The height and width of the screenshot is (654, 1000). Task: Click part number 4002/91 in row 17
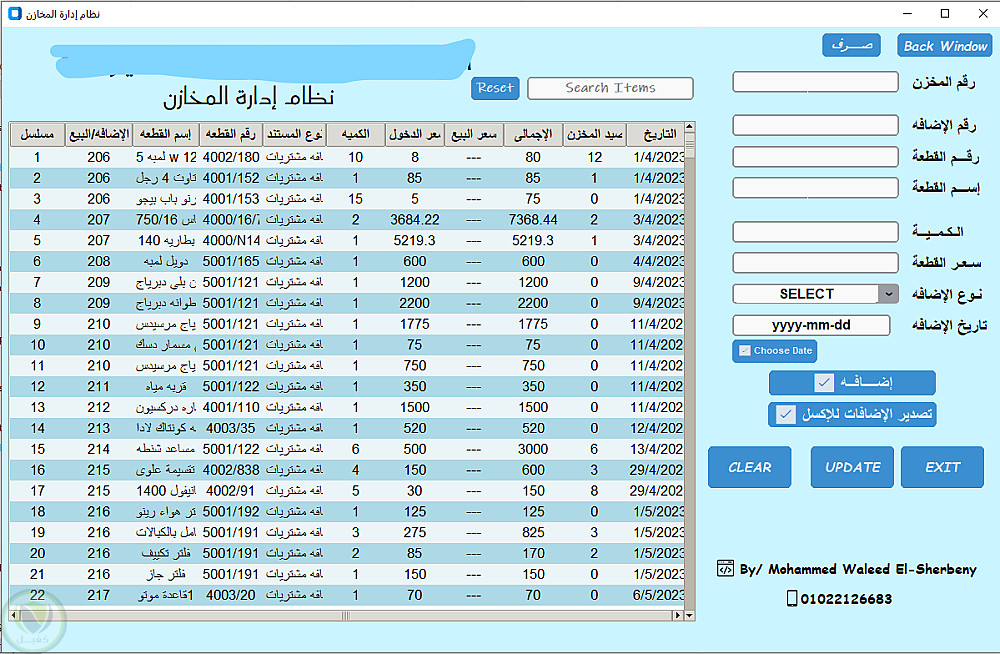pos(230,491)
